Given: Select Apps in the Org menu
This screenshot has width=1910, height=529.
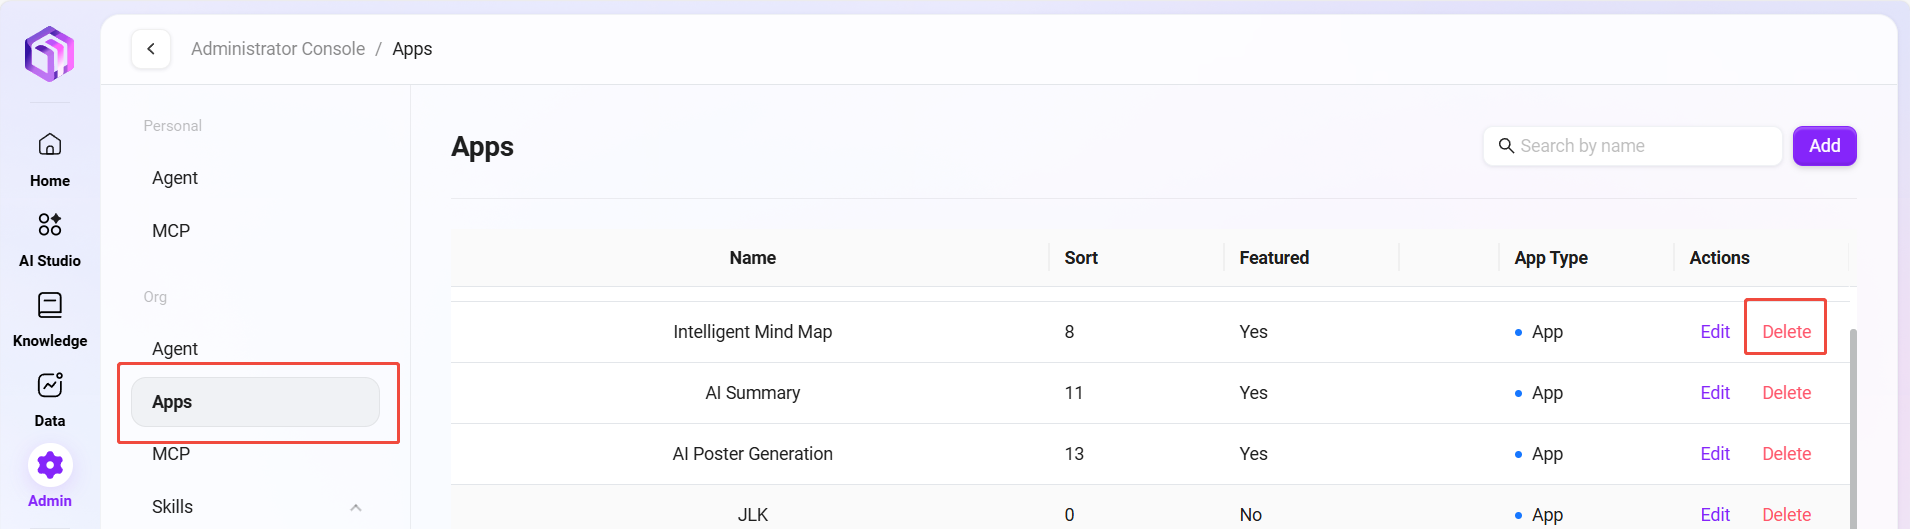Looking at the screenshot, I should pos(255,402).
